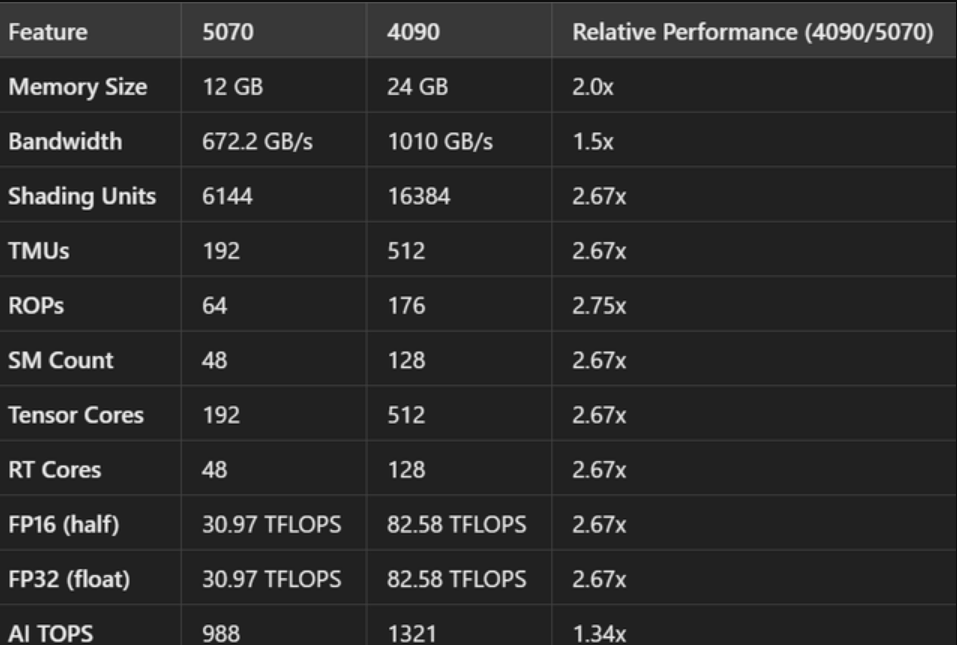Image resolution: width=957 pixels, height=645 pixels.
Task: Click the 16384 shading units value
Action: pyautogui.click(x=418, y=197)
